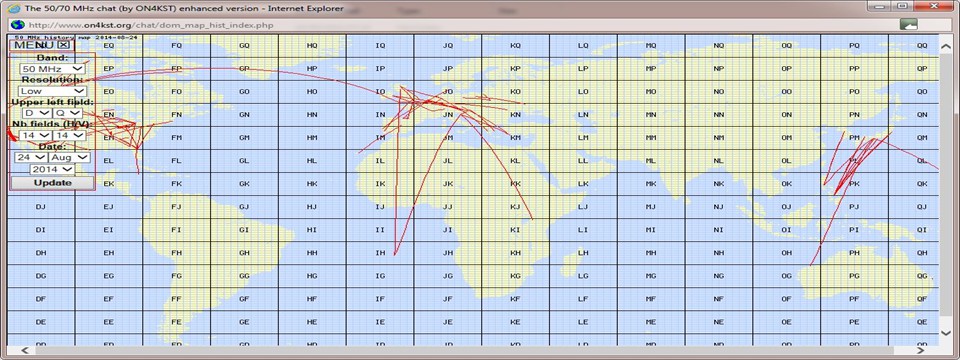960x360 pixels.
Task: Change the day dropdown showing 24
Action: tap(31, 157)
